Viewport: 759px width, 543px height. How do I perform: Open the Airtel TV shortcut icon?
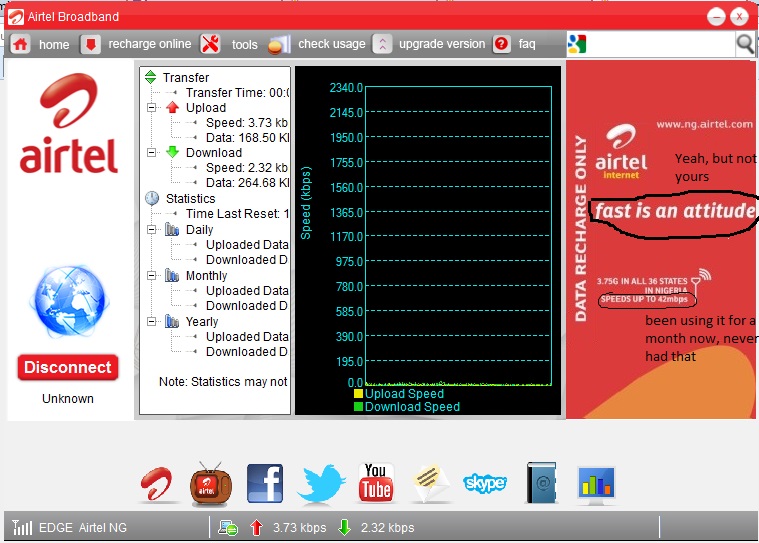click(x=210, y=484)
